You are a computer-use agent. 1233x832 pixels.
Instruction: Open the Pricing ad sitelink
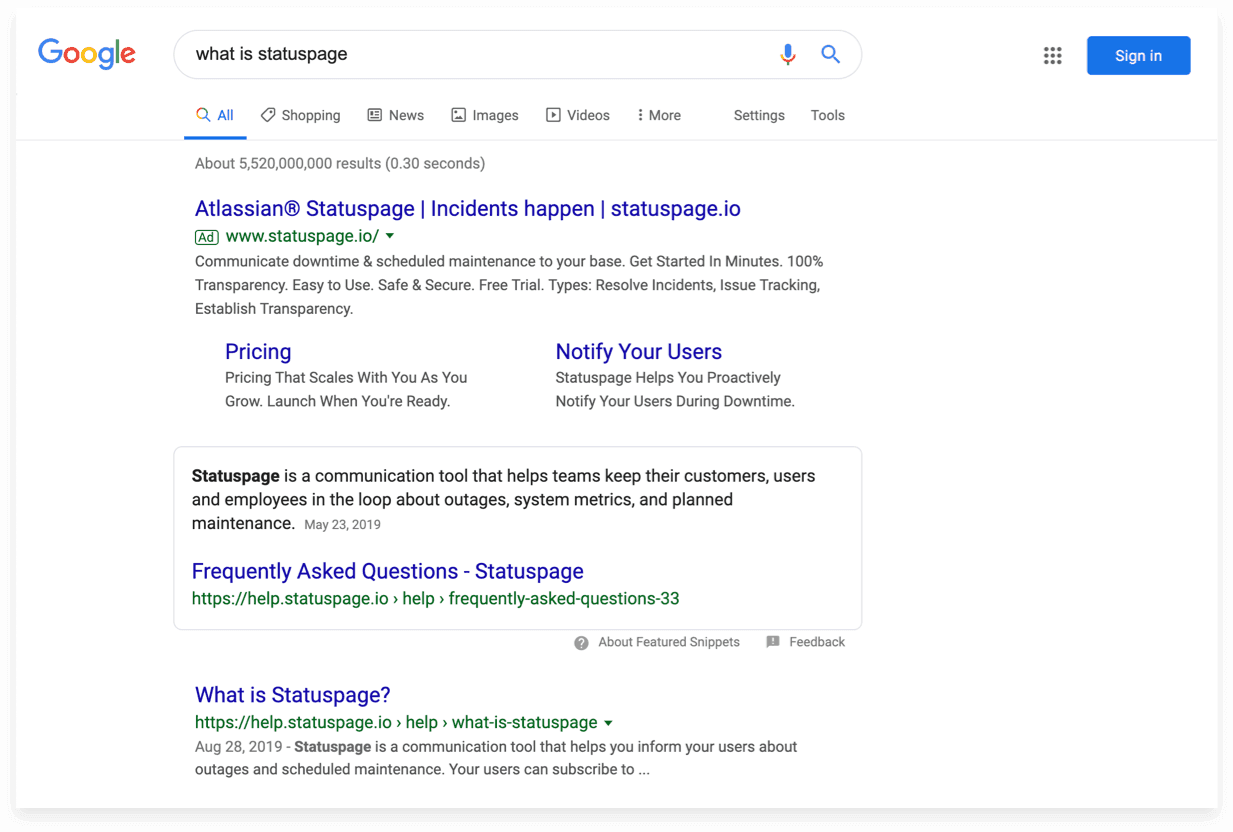click(258, 351)
